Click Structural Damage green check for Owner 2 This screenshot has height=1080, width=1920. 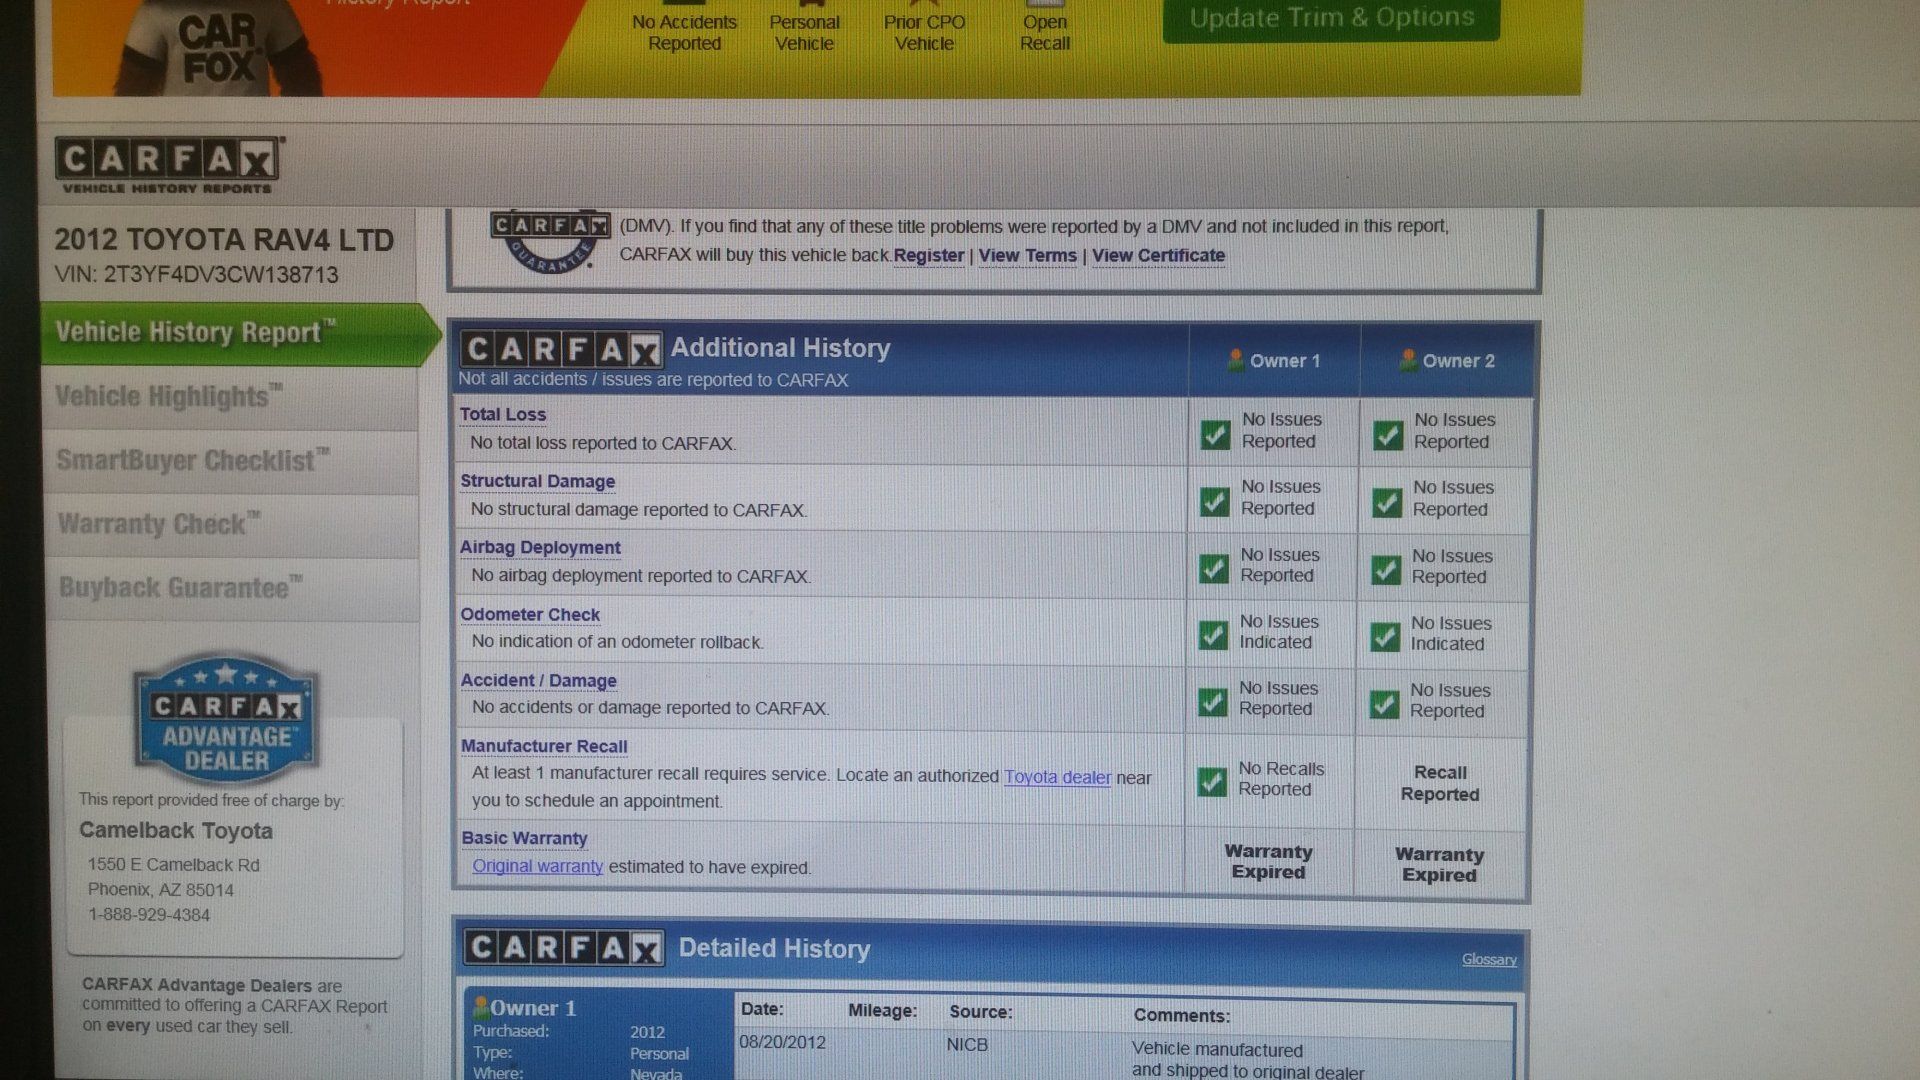(1387, 502)
